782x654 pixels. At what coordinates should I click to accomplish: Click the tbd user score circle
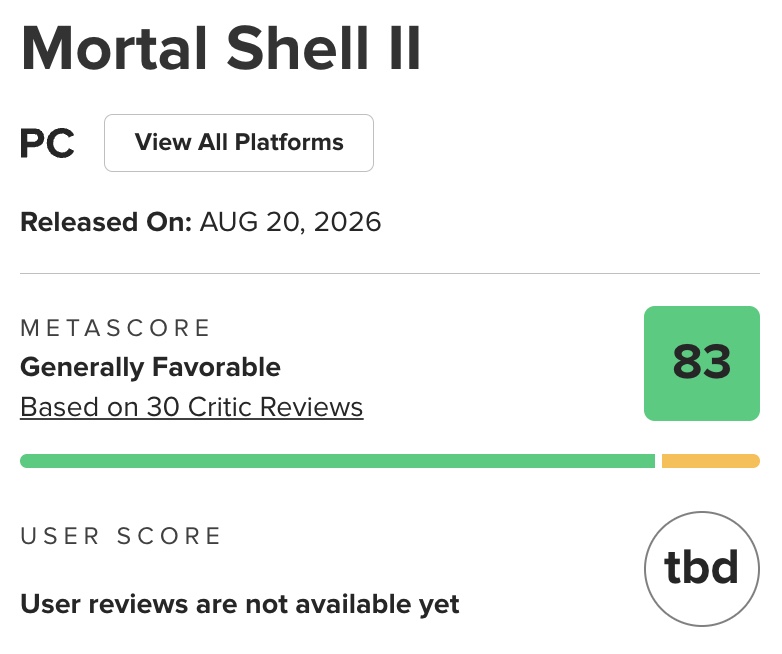pyautogui.click(x=702, y=569)
